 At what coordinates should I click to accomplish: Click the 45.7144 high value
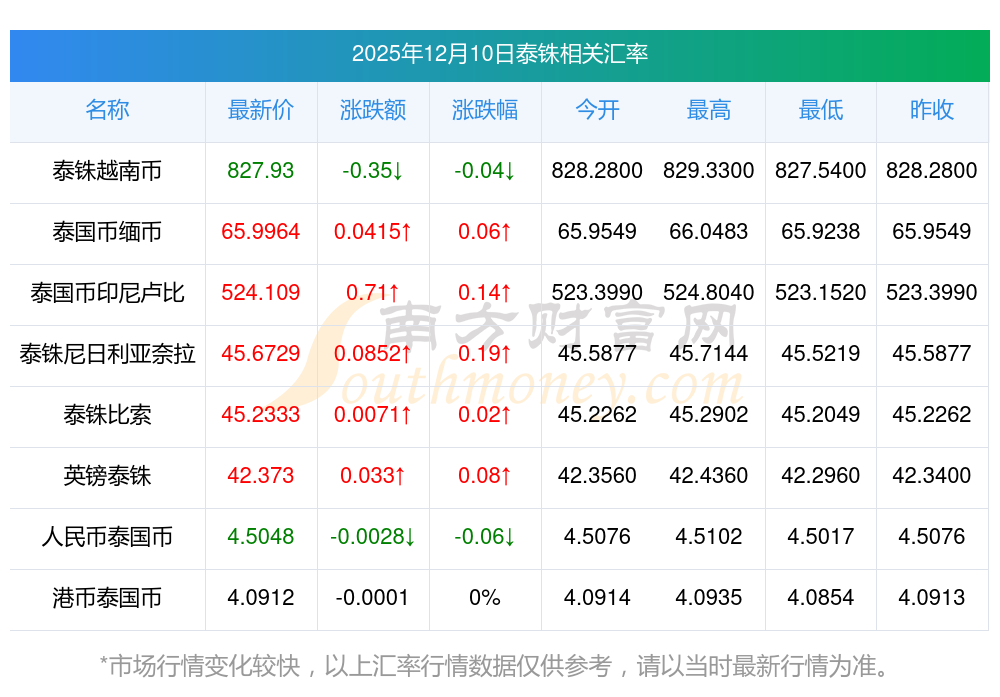(709, 353)
